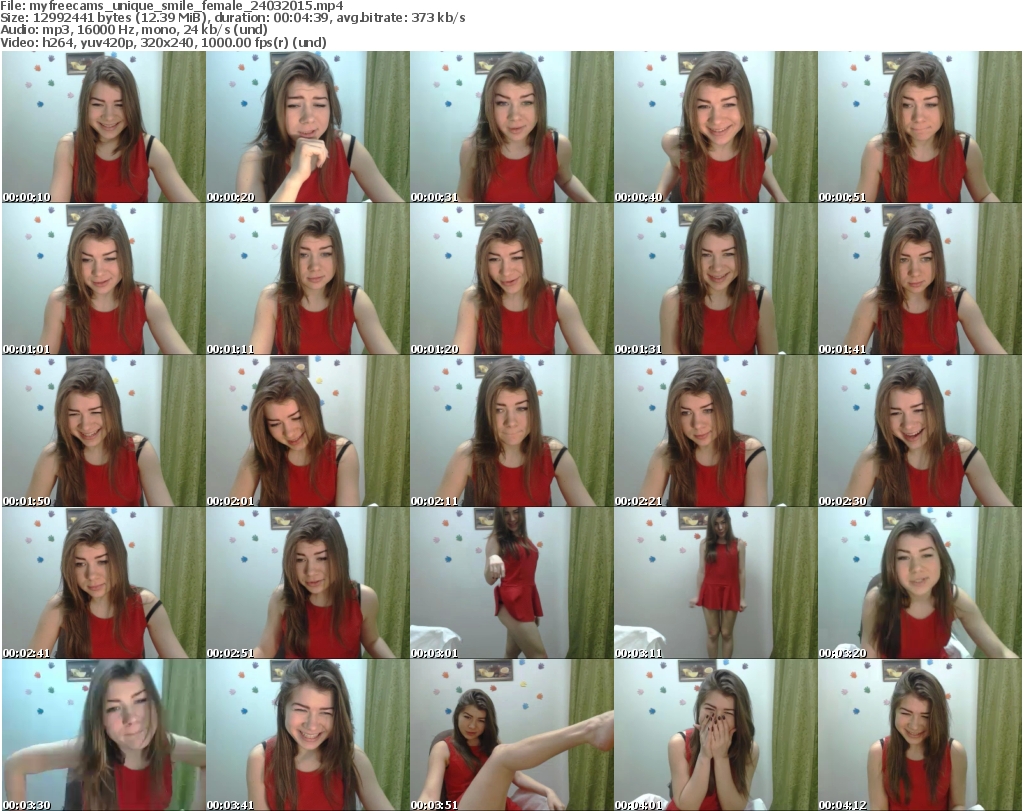The height and width of the screenshot is (811, 1024).
Task: Open the thumbnail frame stamped 00:02:21
Action: [716, 431]
